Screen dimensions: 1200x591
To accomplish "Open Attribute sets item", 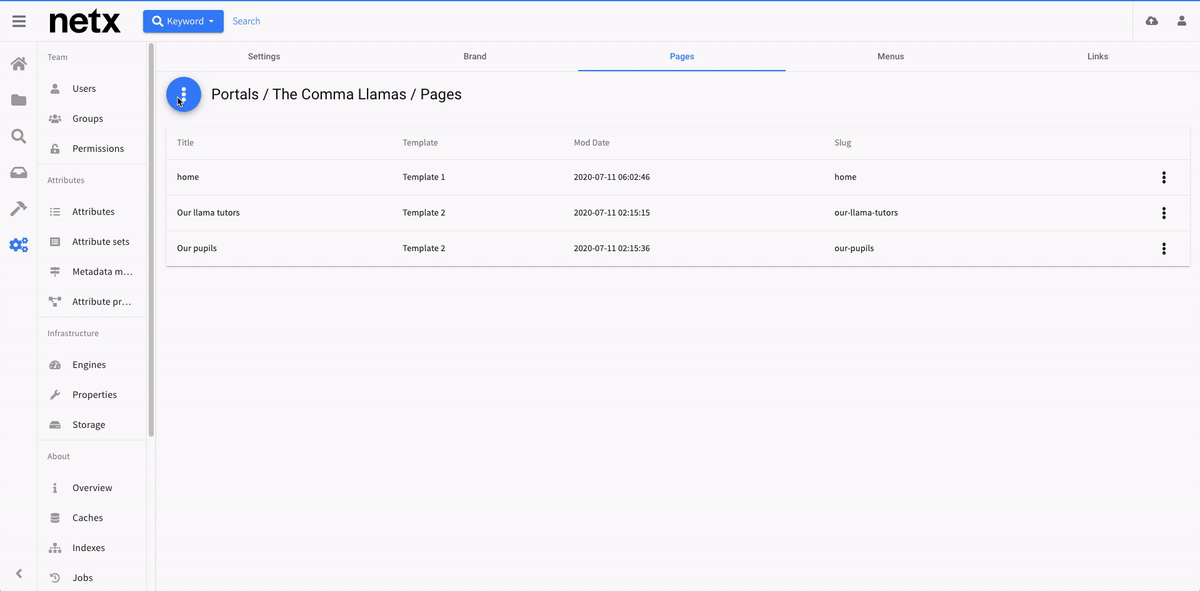I will coord(92,242).
